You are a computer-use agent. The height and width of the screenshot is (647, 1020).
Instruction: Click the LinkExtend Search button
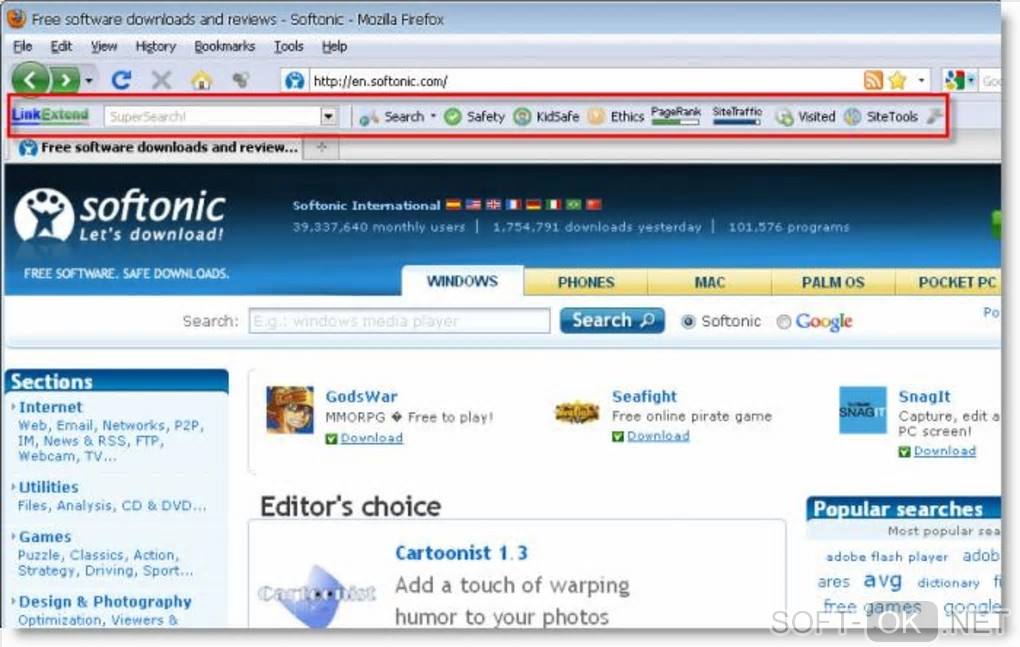[x=392, y=117]
